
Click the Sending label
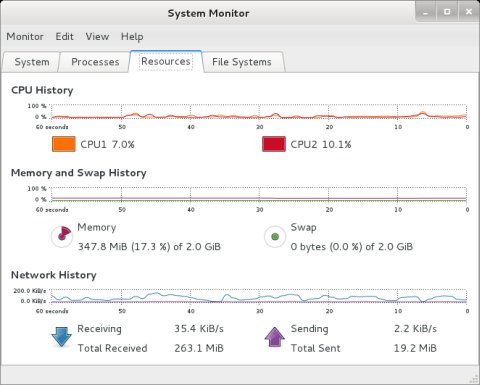point(309,329)
